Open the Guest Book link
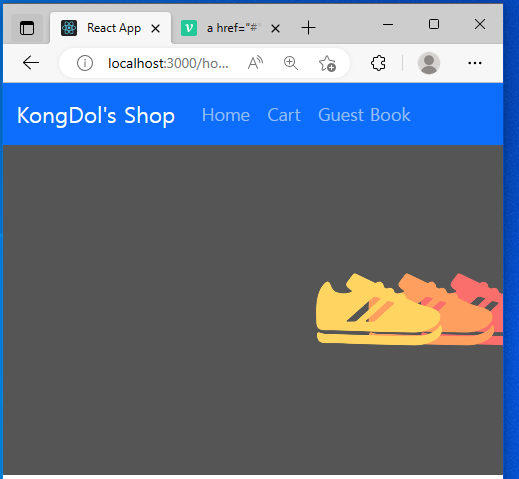 point(364,115)
